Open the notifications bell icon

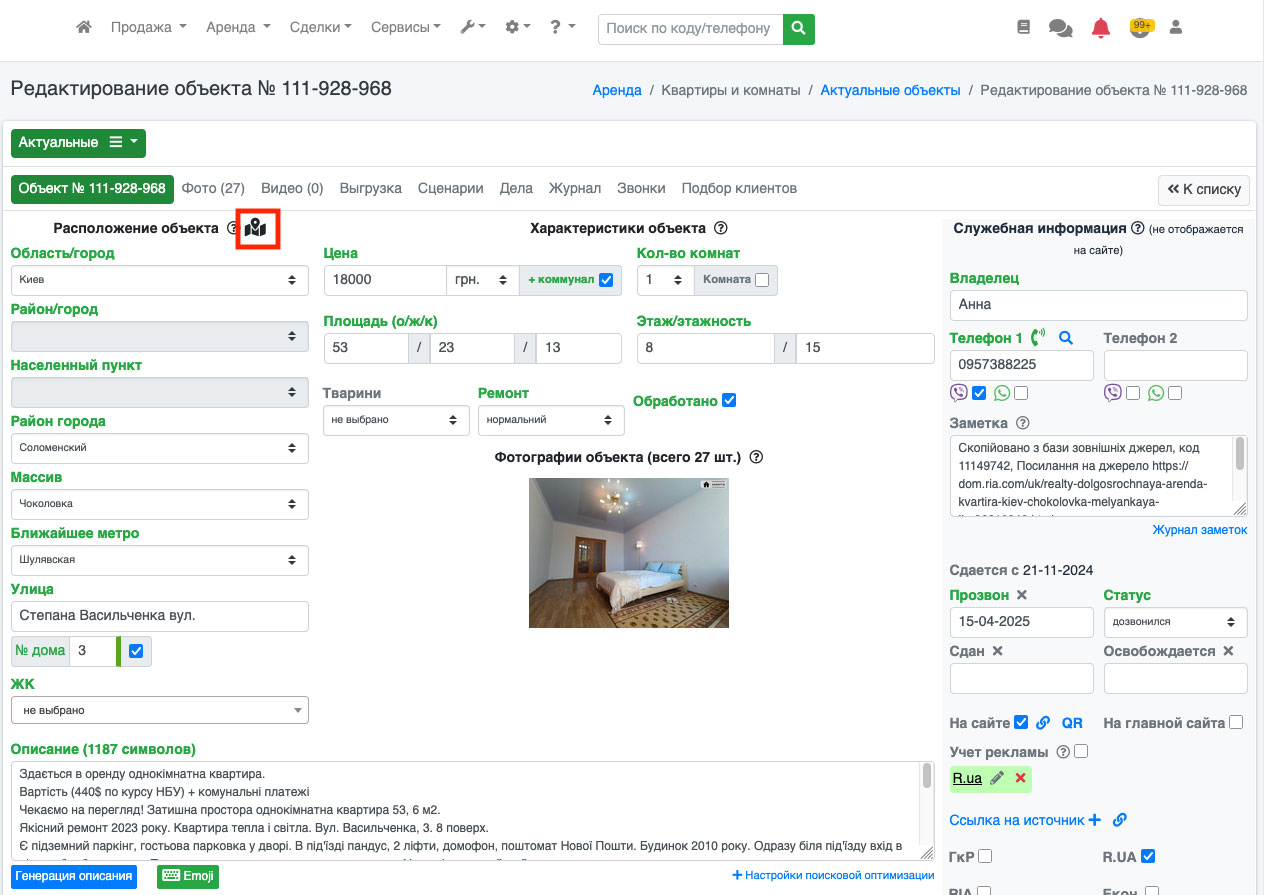click(x=1100, y=28)
